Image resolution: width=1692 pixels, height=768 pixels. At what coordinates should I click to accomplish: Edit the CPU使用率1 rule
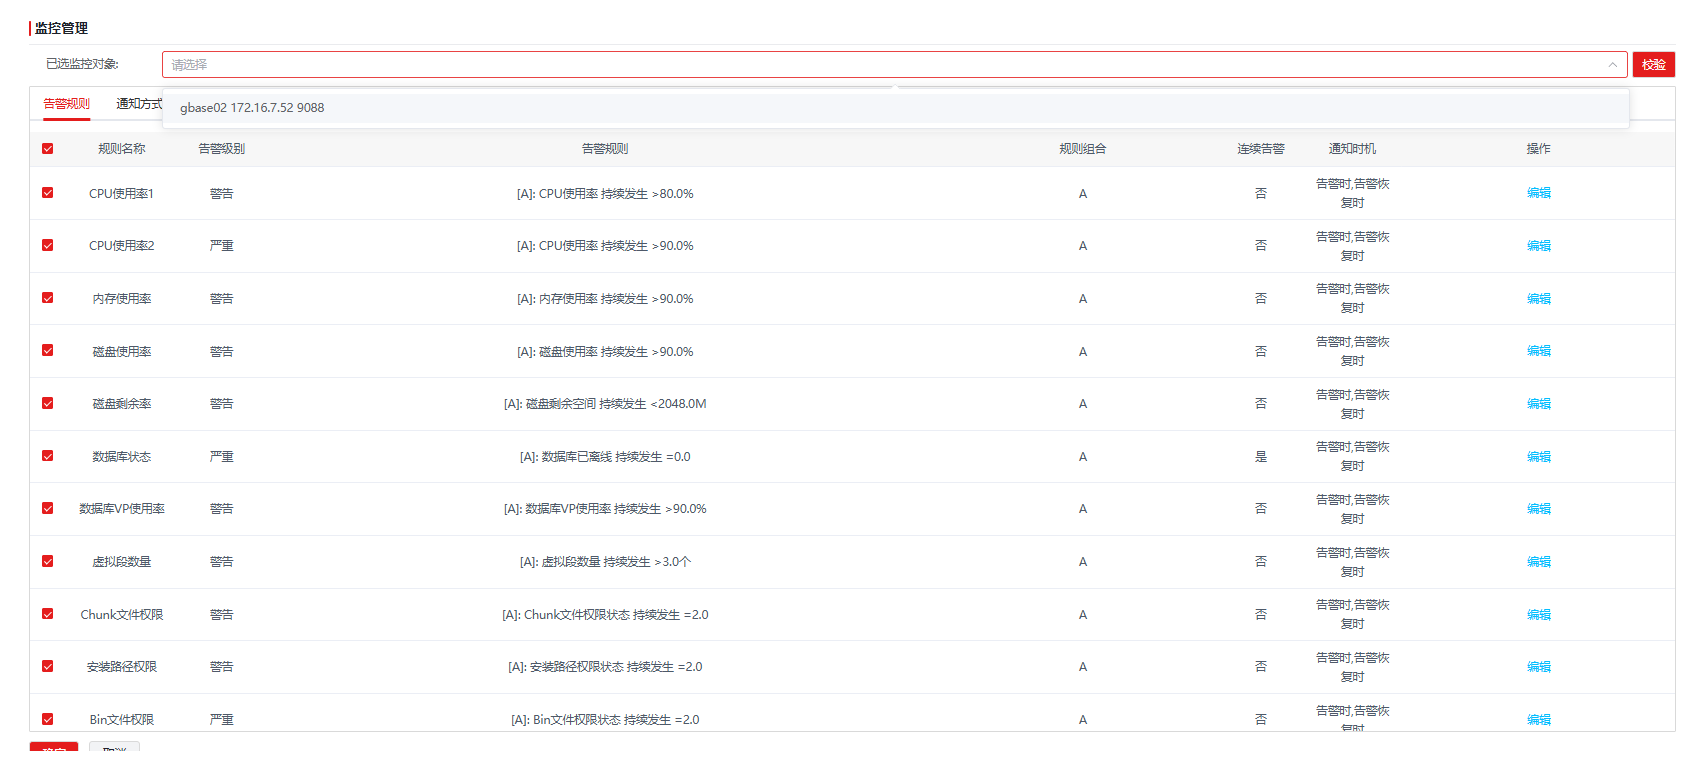coord(1538,193)
